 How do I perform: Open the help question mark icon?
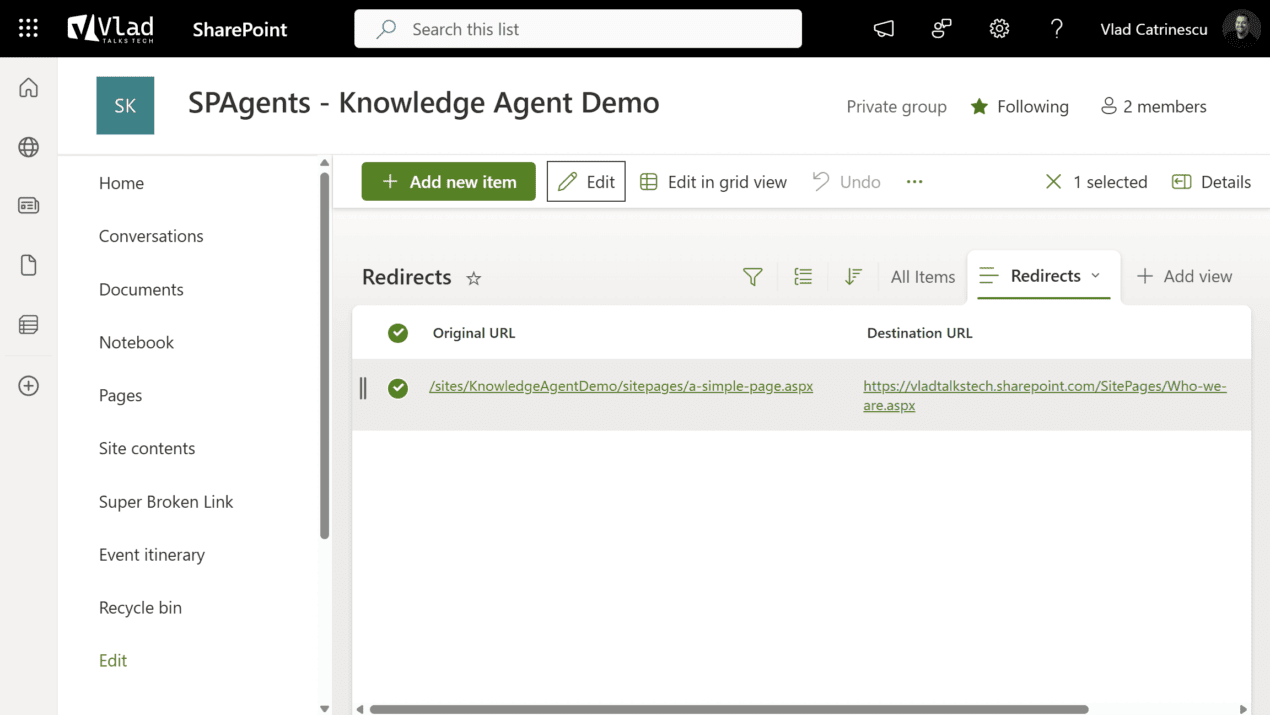[x=1057, y=29]
